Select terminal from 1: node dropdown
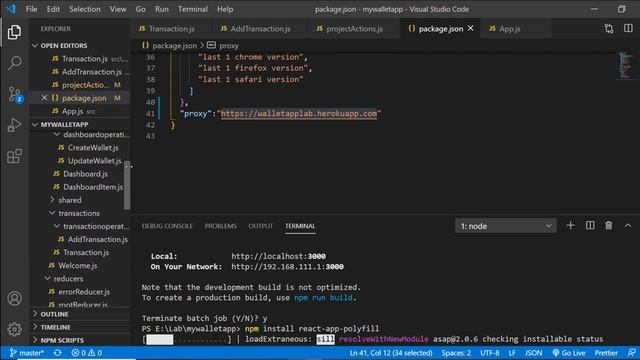640x360 pixels. 505,226
